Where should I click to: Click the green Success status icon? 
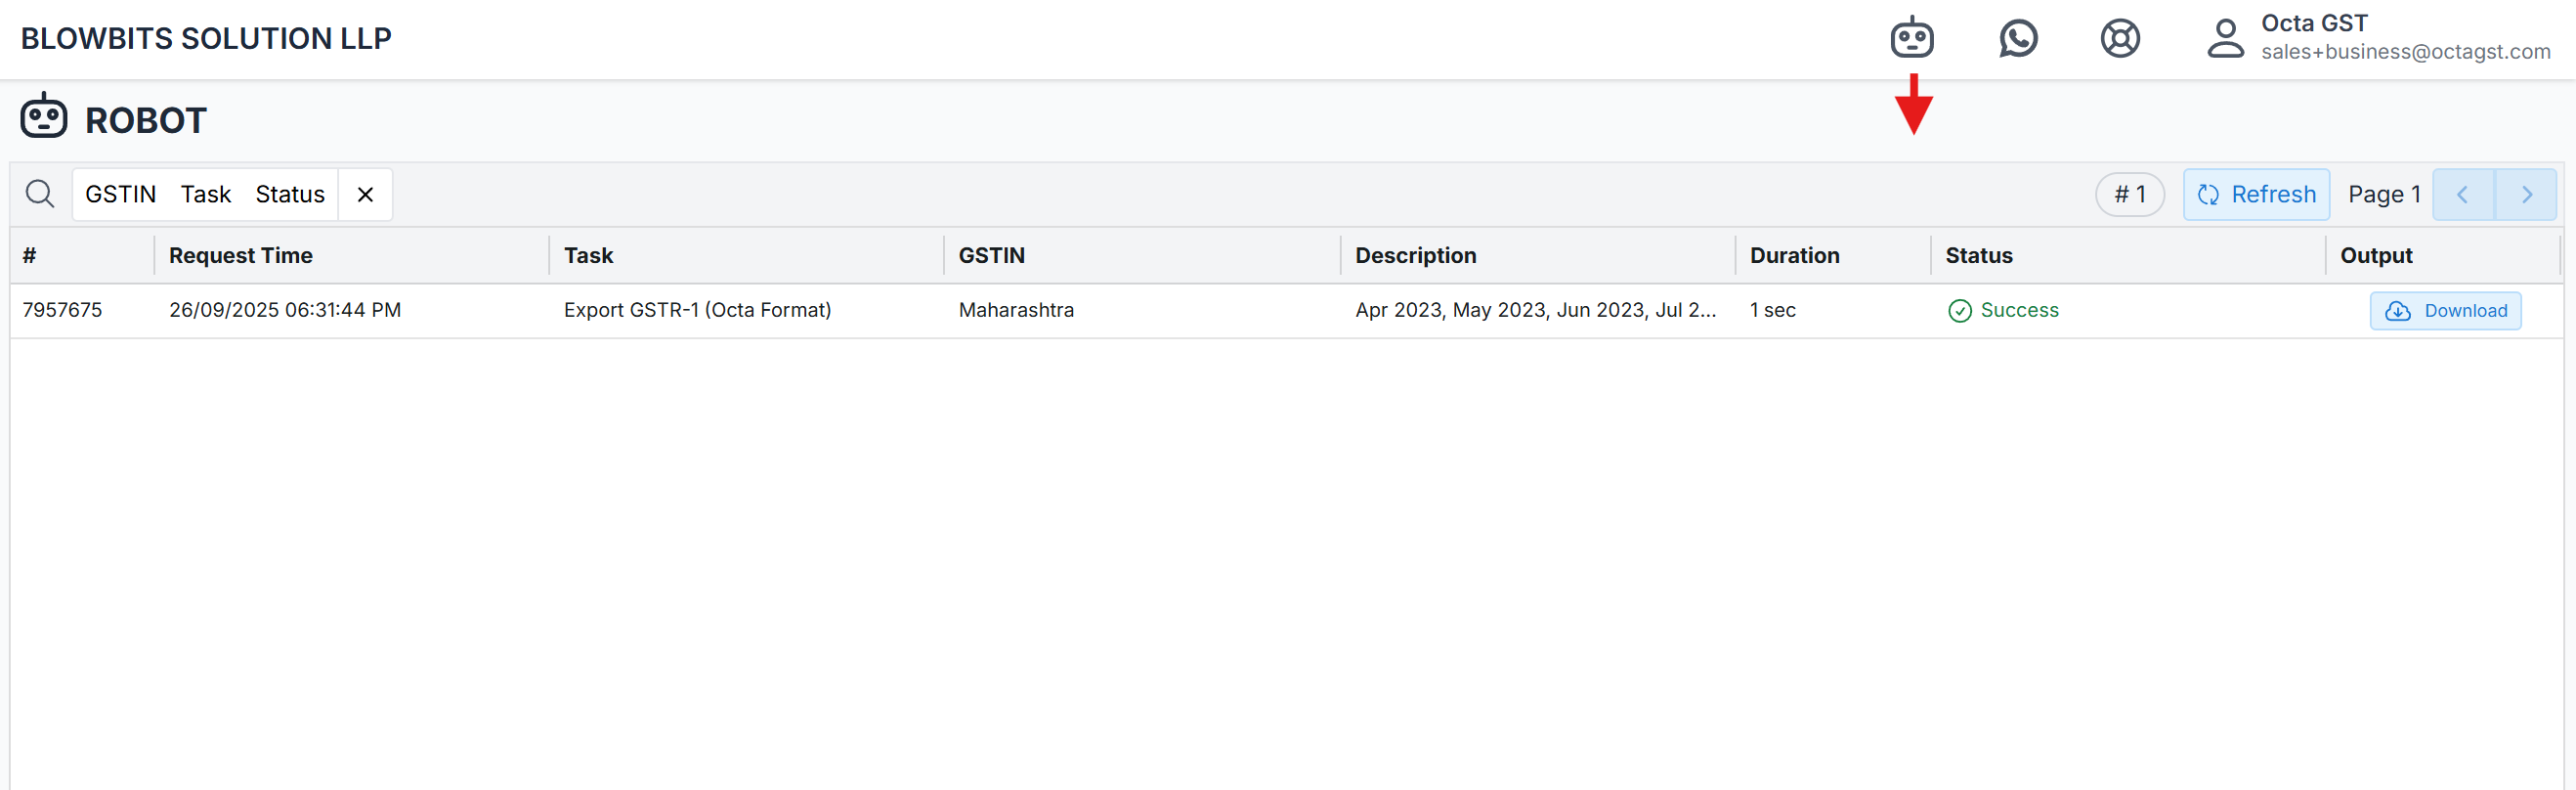(x=1959, y=311)
